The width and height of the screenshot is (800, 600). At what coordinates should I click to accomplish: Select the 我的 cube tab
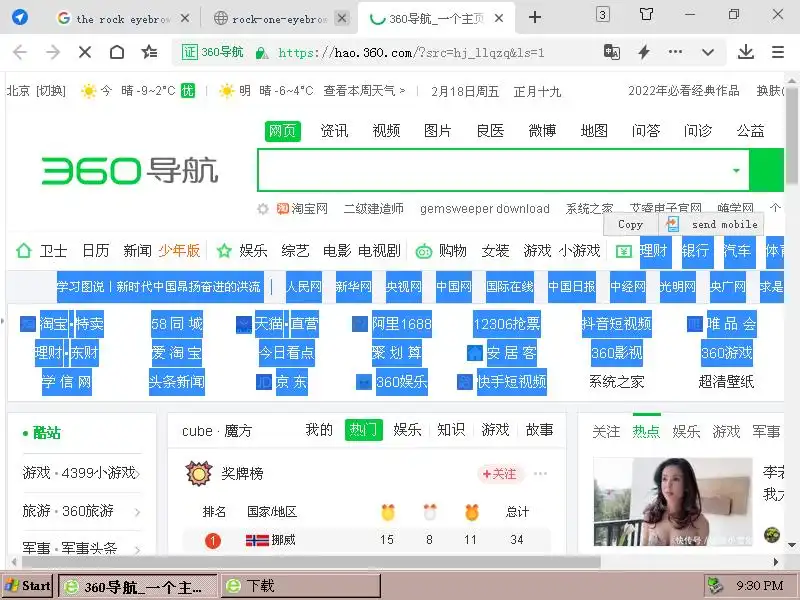(319, 430)
